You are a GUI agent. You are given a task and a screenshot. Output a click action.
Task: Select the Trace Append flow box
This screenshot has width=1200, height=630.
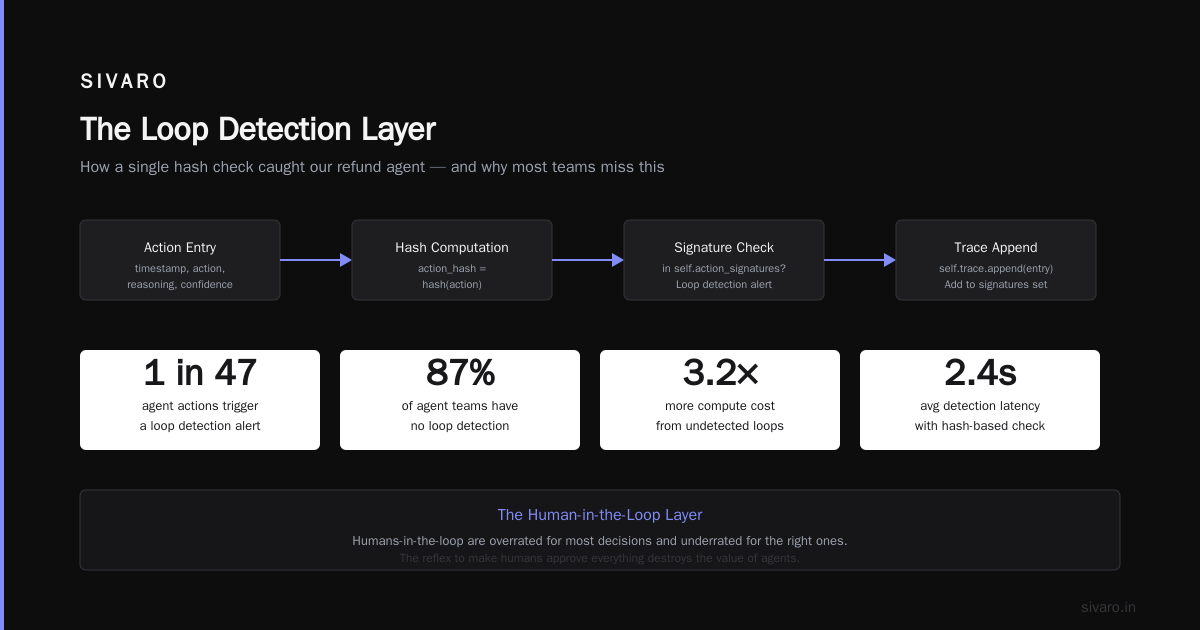(x=996, y=260)
